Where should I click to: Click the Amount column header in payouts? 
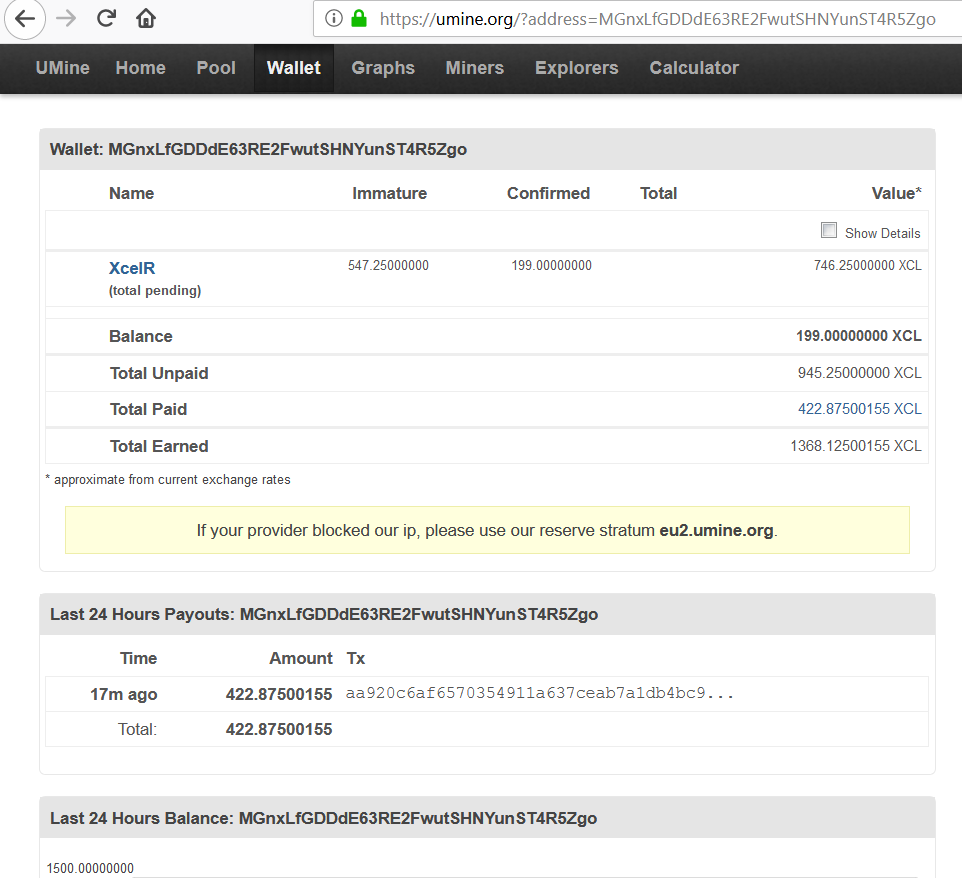[x=301, y=658]
